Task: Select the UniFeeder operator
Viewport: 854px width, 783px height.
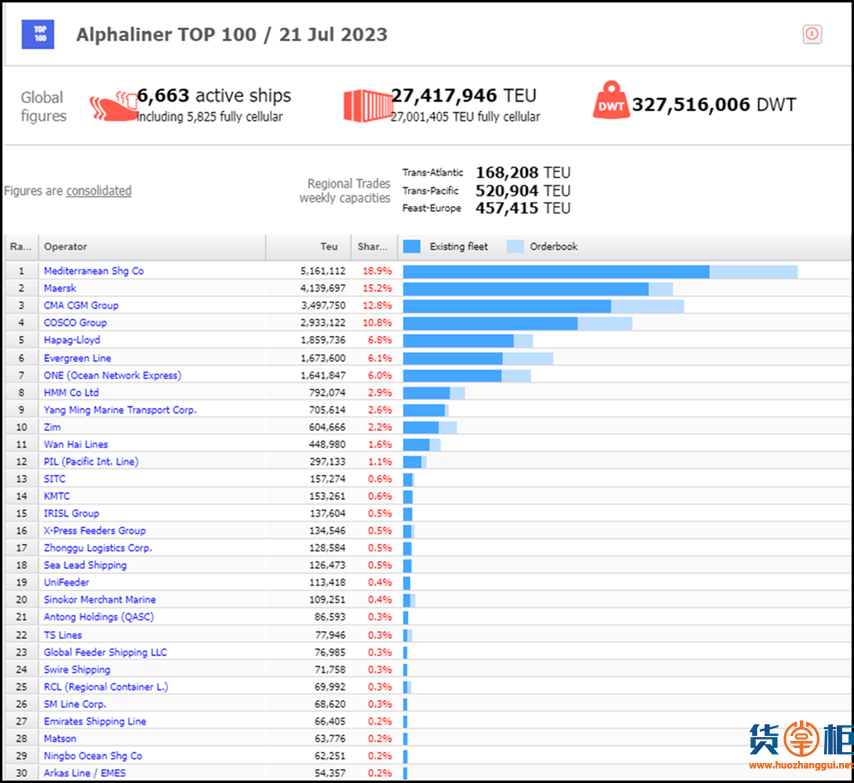Action: (x=66, y=583)
